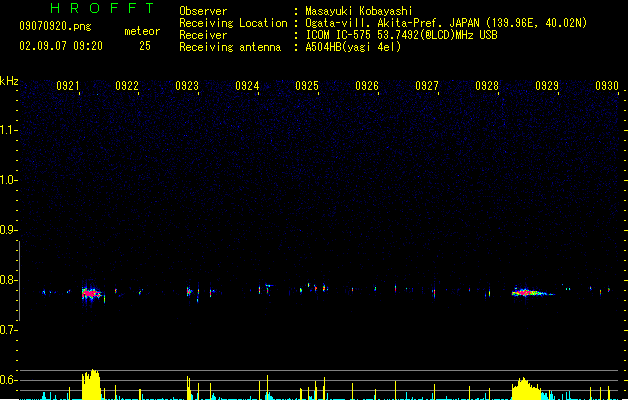Click the Receiving Location label
629x400 pixels.
click(233, 23)
